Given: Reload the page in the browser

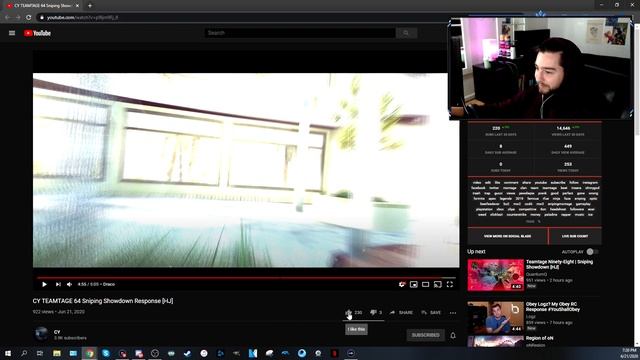Looking at the screenshot, I should [28, 18].
